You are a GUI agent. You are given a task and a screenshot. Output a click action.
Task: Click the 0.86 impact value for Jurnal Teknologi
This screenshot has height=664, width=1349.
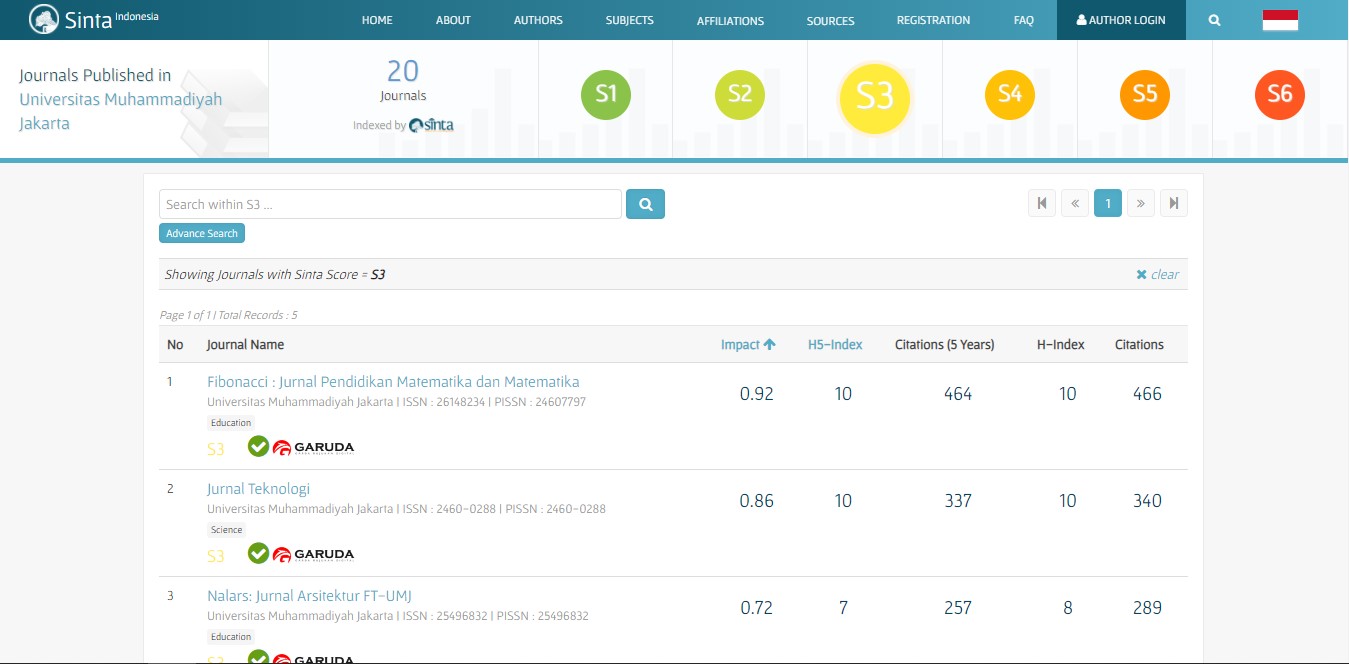click(x=757, y=501)
